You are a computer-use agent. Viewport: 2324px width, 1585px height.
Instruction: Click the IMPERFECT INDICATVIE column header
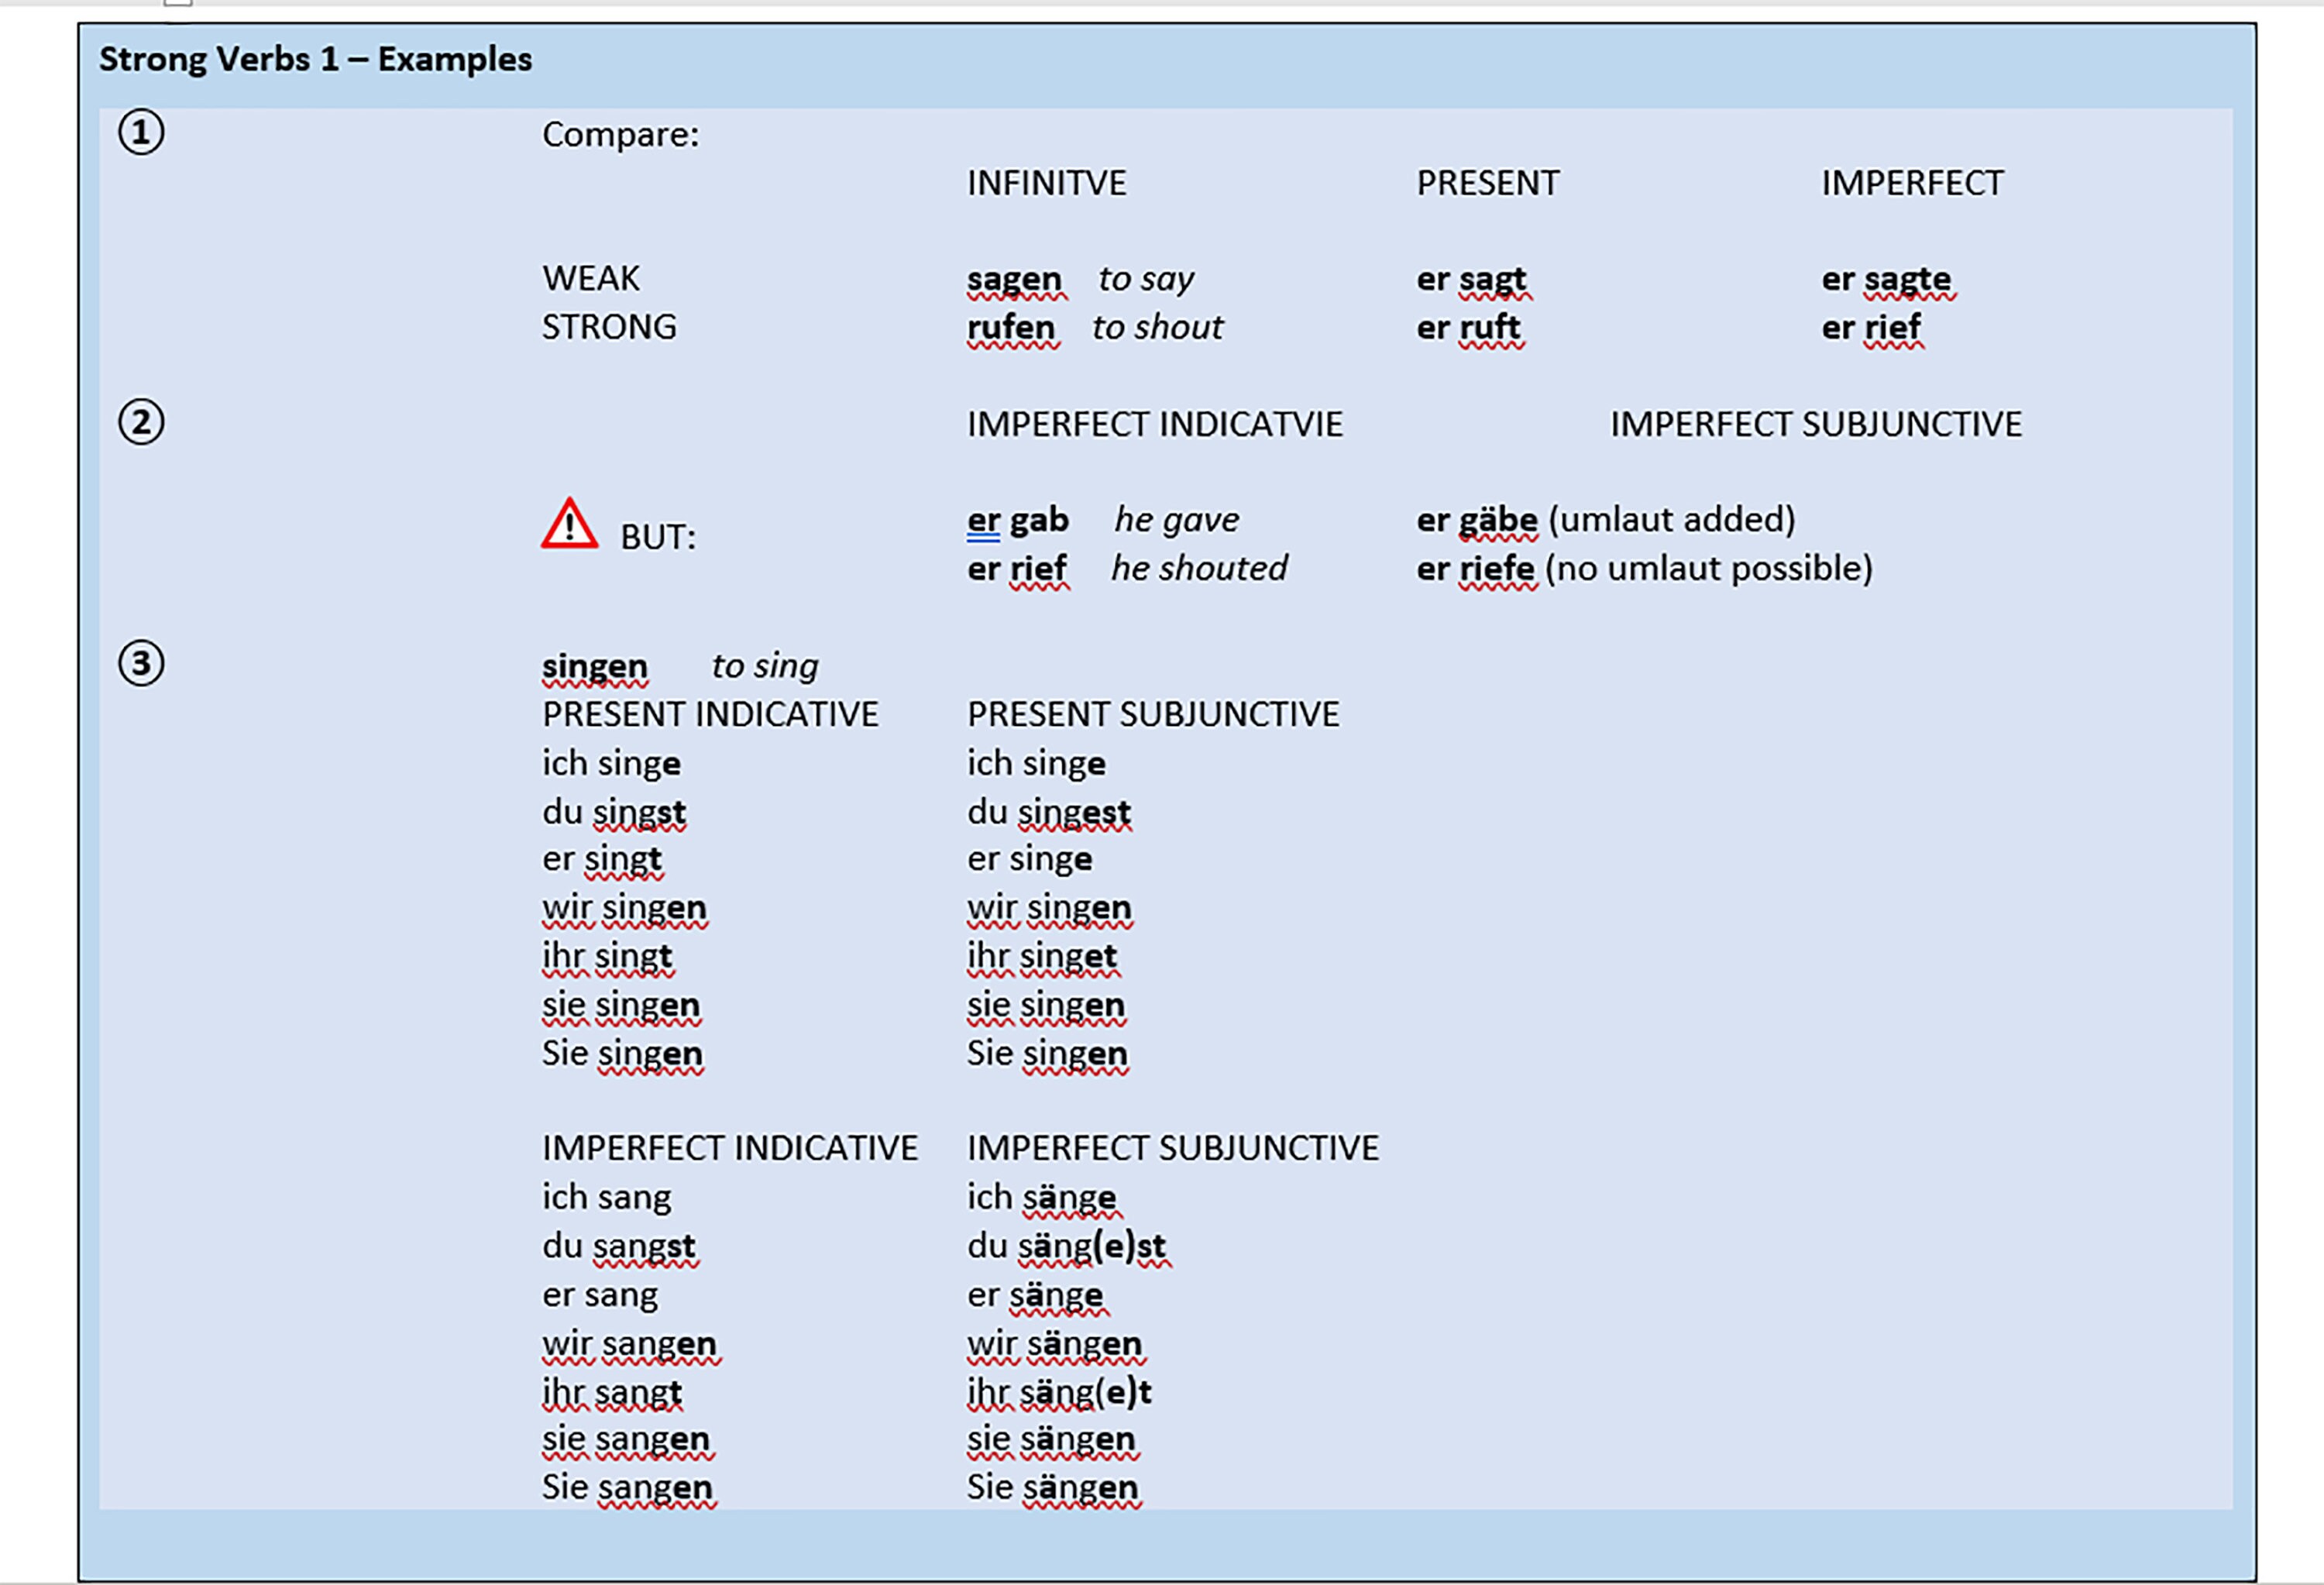(x=1154, y=424)
